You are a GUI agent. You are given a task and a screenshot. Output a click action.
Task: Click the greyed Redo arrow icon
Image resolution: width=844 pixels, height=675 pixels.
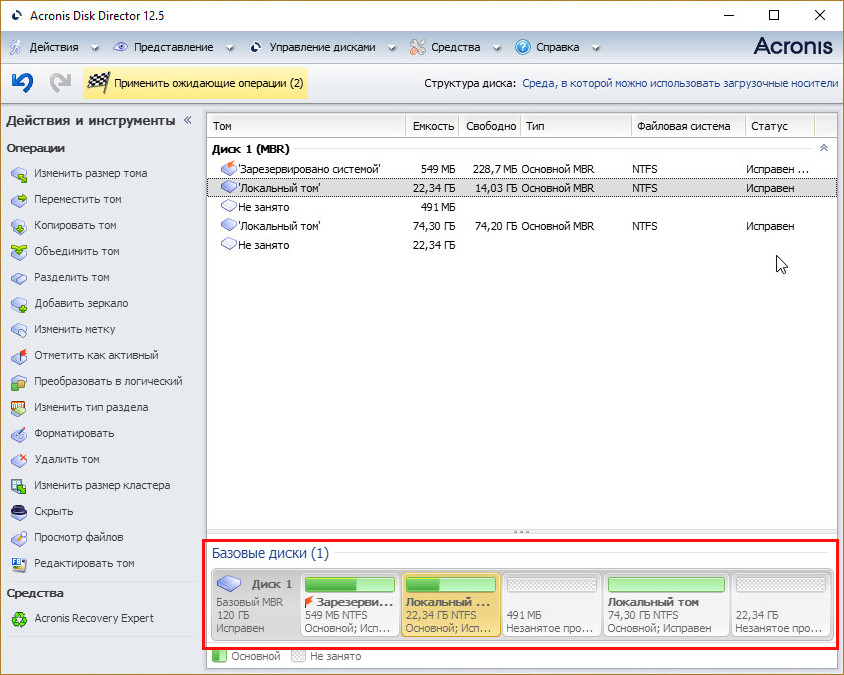pyautogui.click(x=60, y=82)
